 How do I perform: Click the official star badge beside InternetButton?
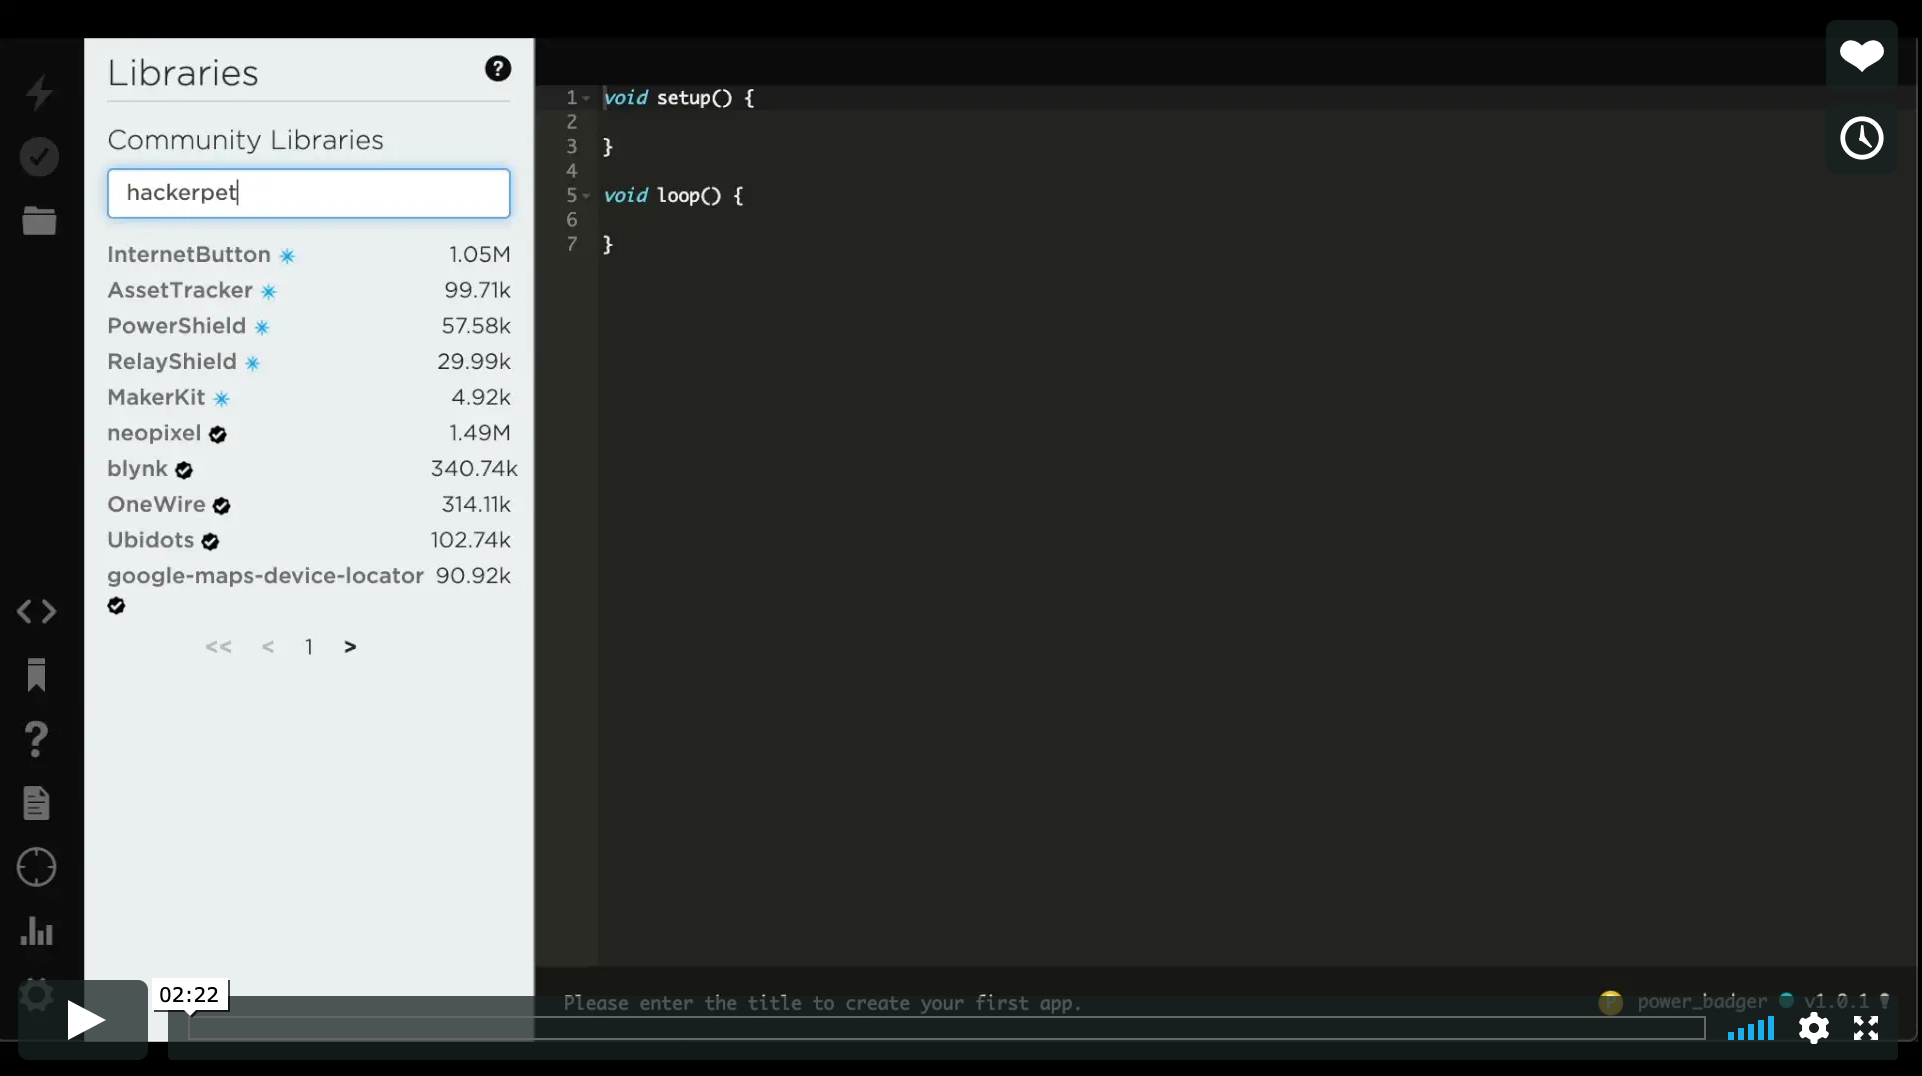click(287, 256)
